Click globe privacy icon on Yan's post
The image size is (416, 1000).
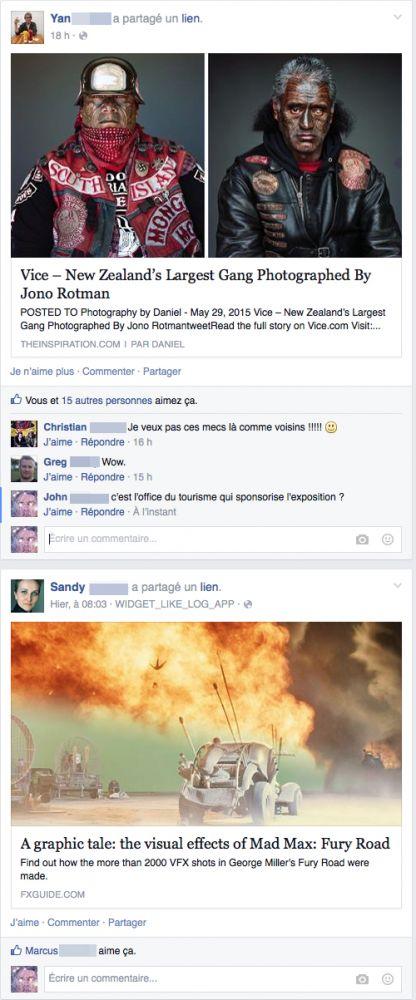pyautogui.click(x=83, y=36)
